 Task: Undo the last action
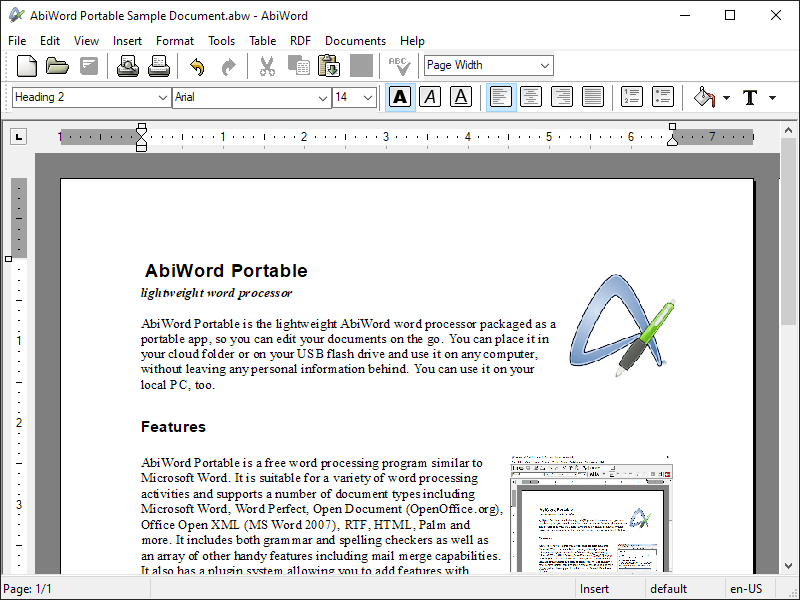tap(197, 66)
